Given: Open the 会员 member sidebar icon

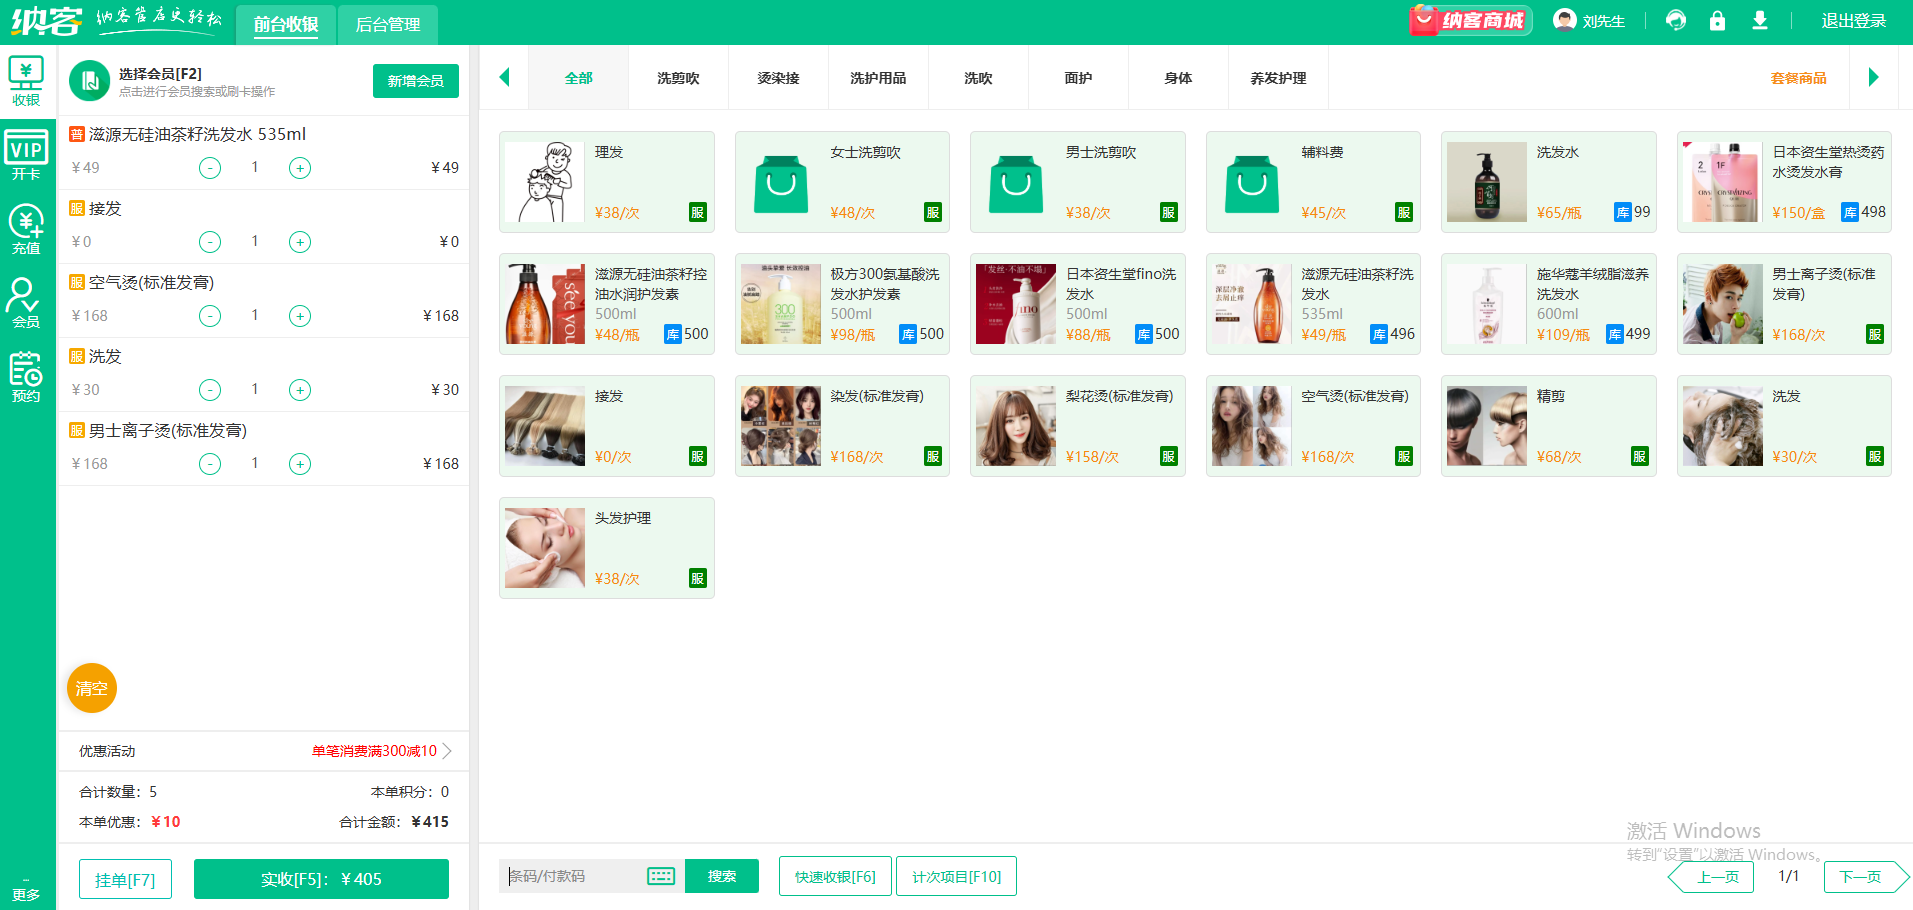Looking at the screenshot, I should pos(26,303).
